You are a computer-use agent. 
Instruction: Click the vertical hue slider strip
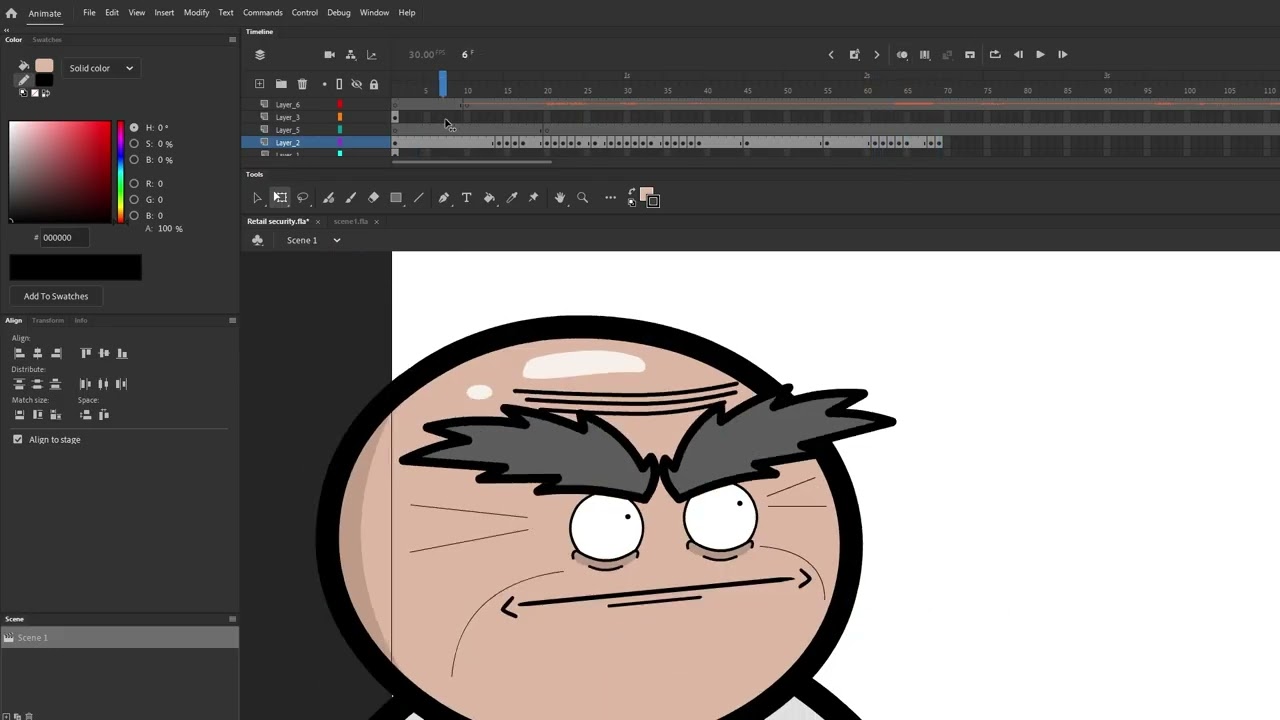click(x=121, y=172)
